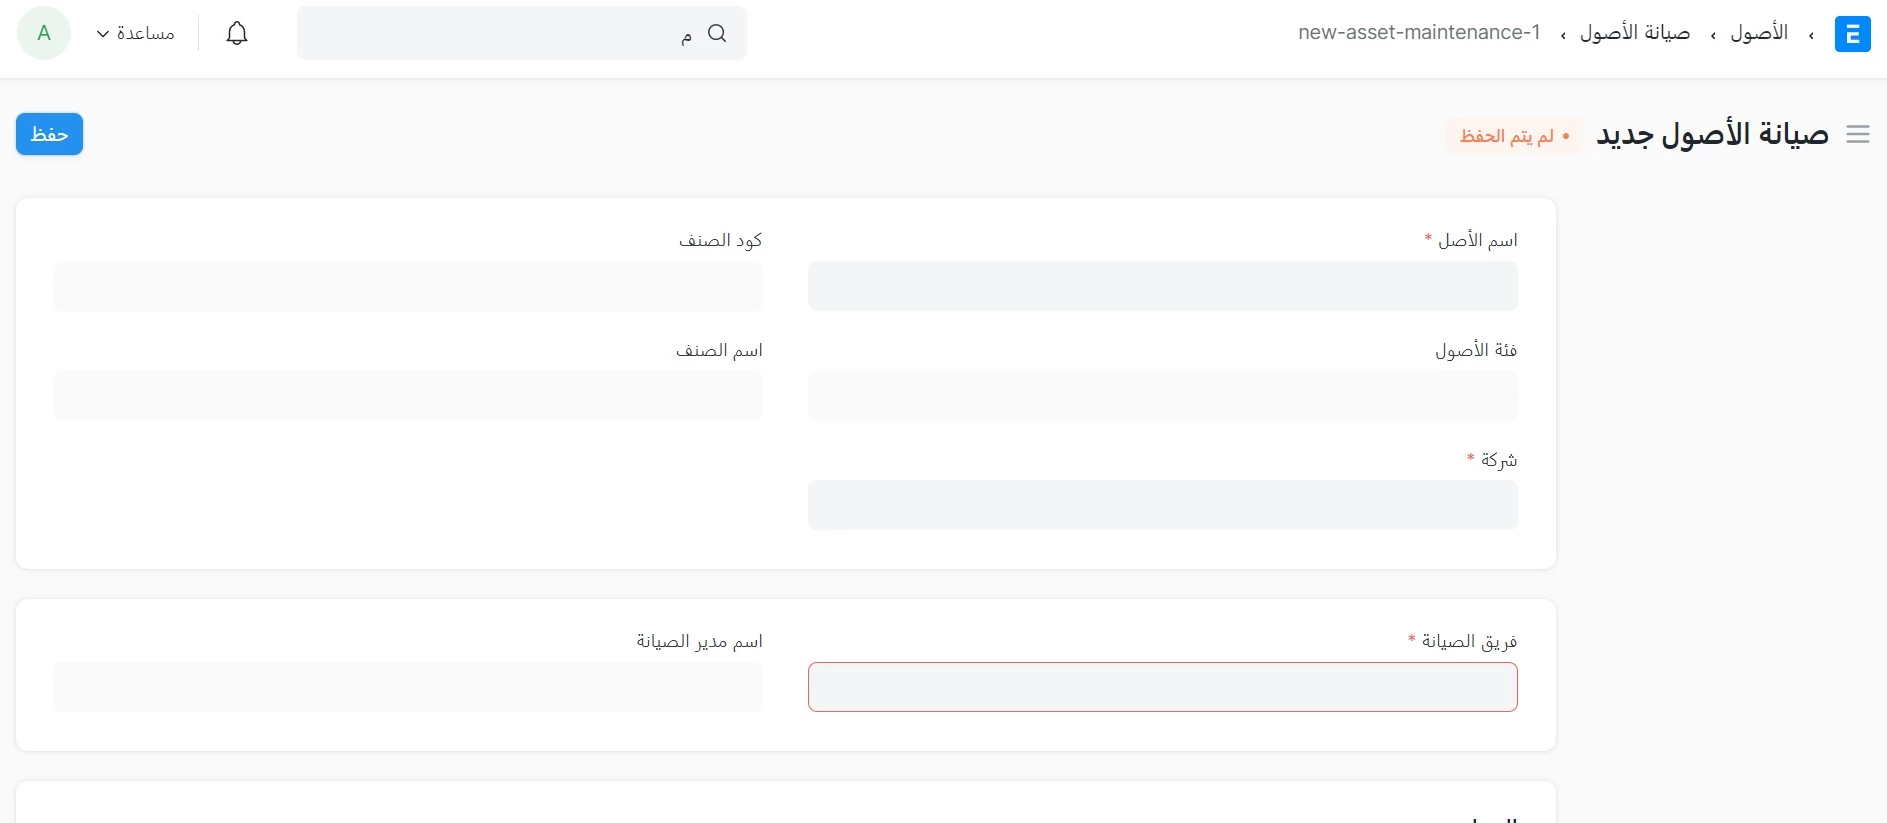Click the فئة الأصول field
The height and width of the screenshot is (823, 1887).
(1162, 395)
